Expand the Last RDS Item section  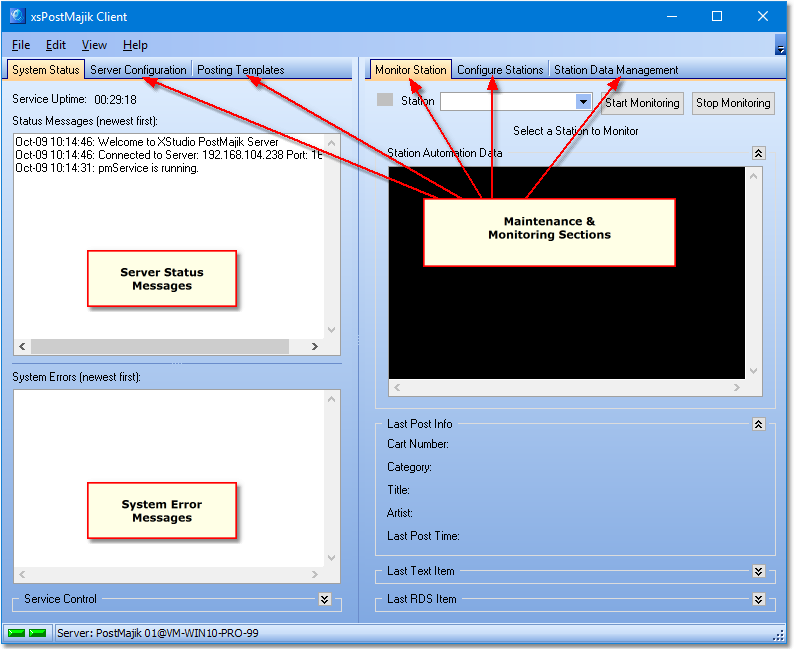coord(758,599)
